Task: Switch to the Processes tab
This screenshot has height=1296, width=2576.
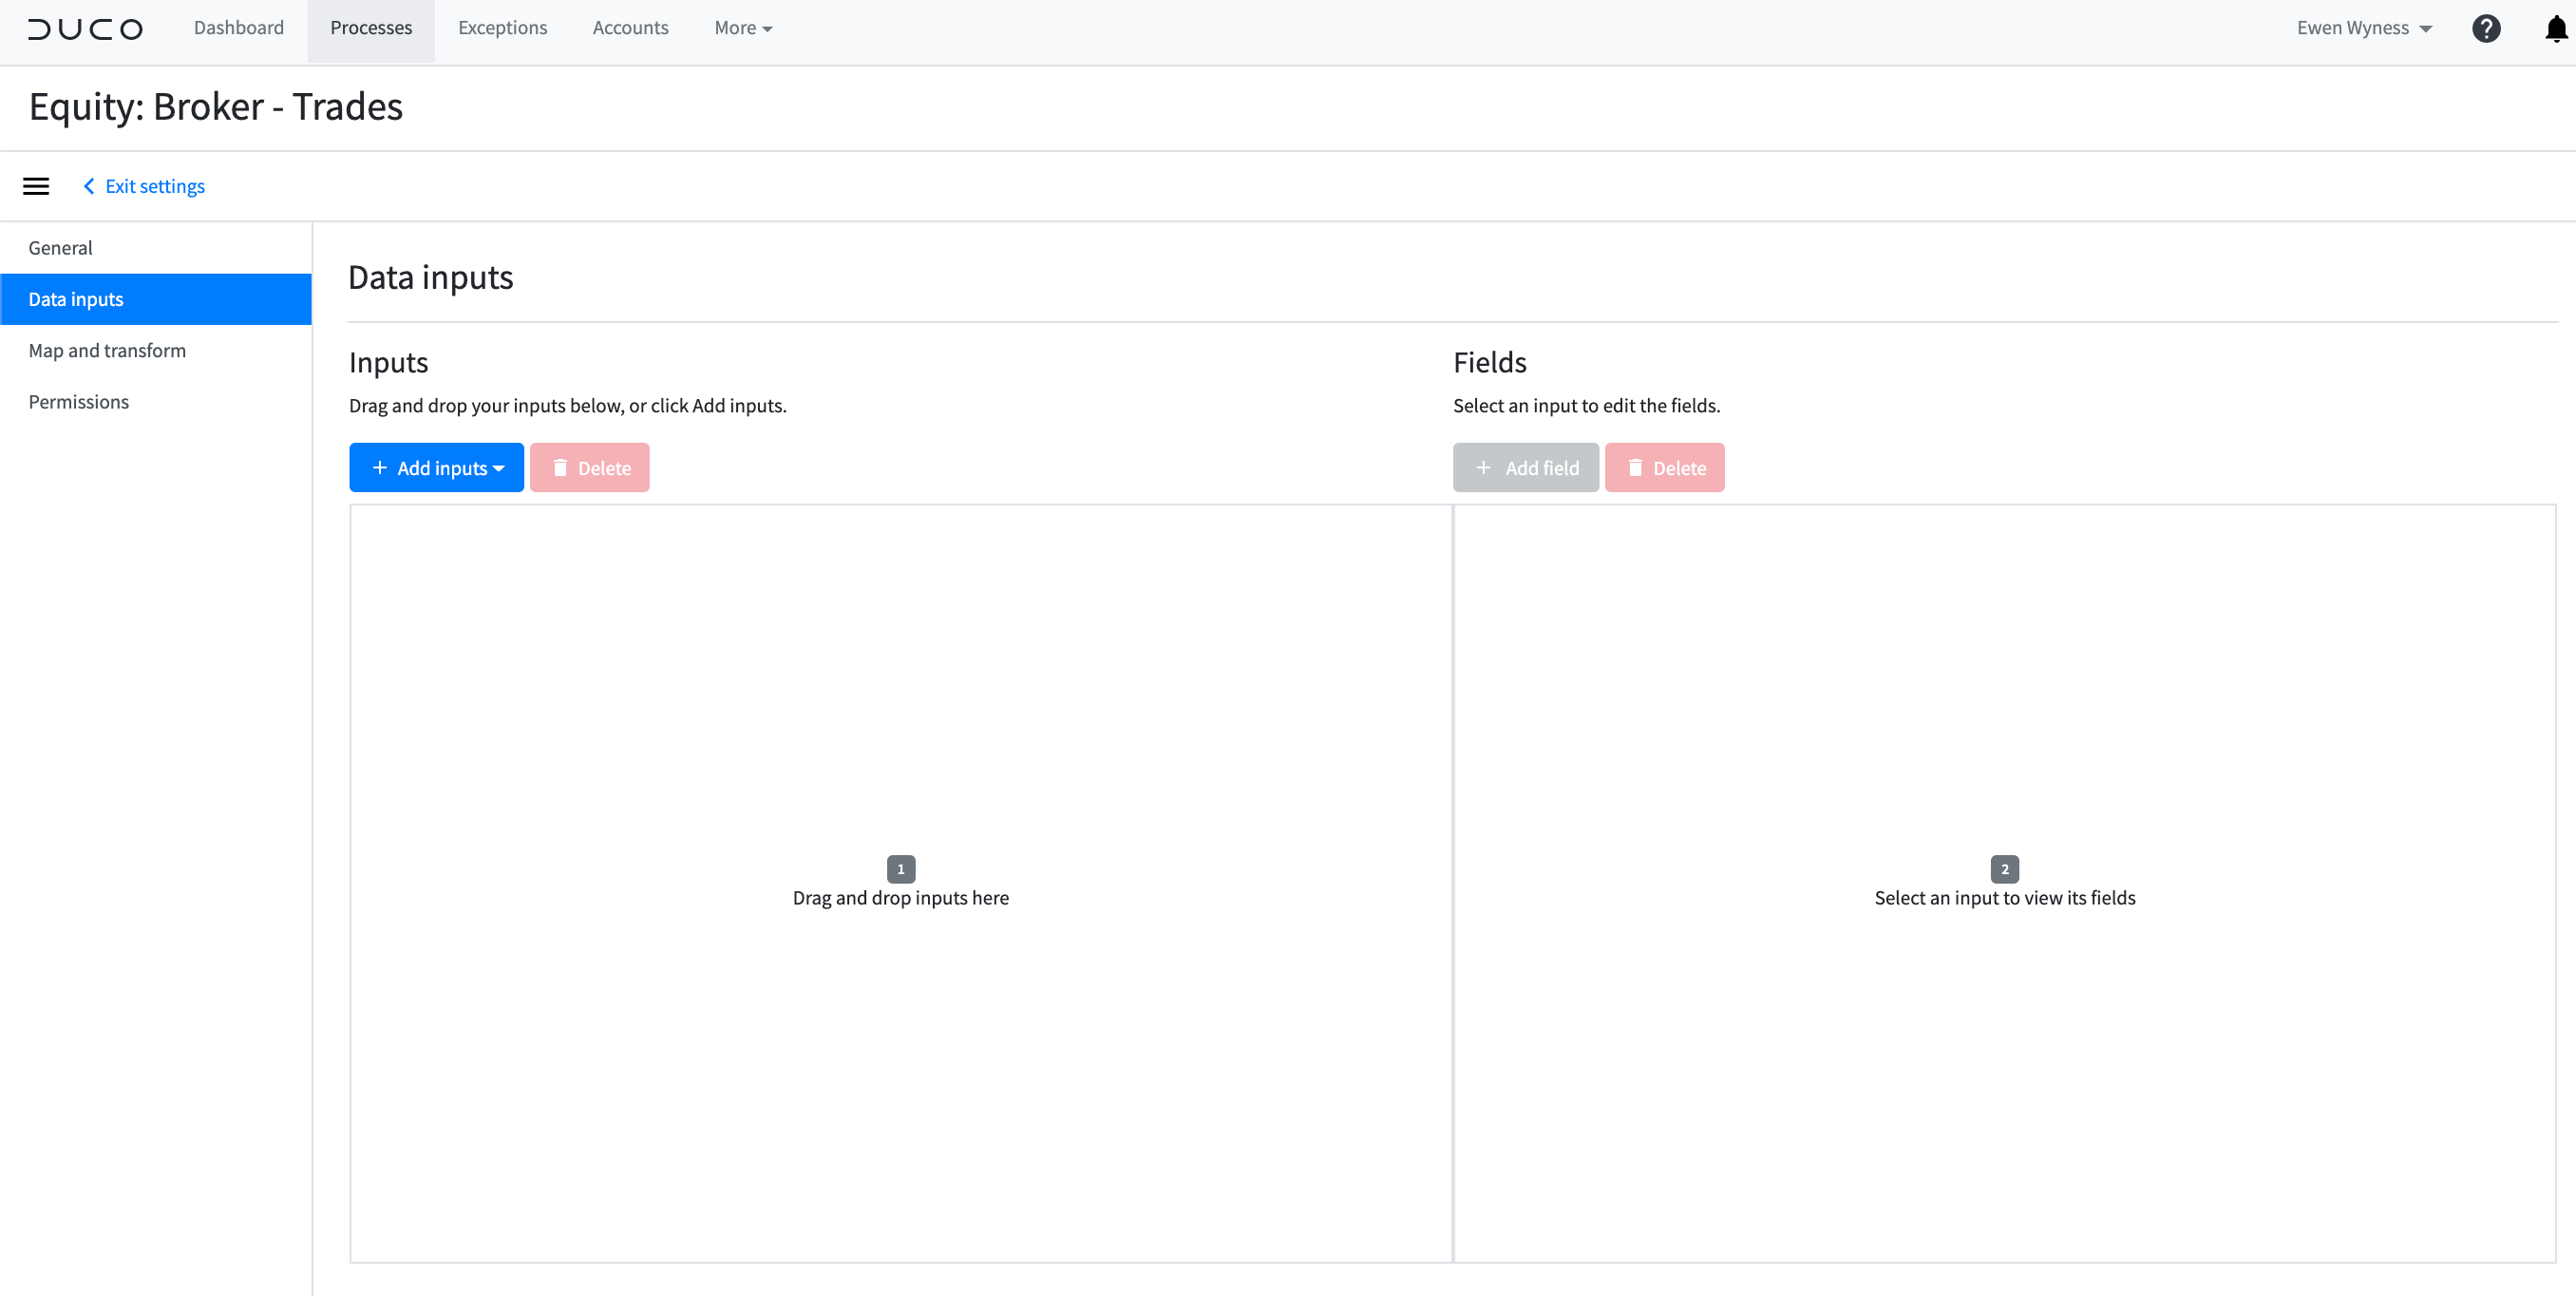Action: pyautogui.click(x=371, y=28)
